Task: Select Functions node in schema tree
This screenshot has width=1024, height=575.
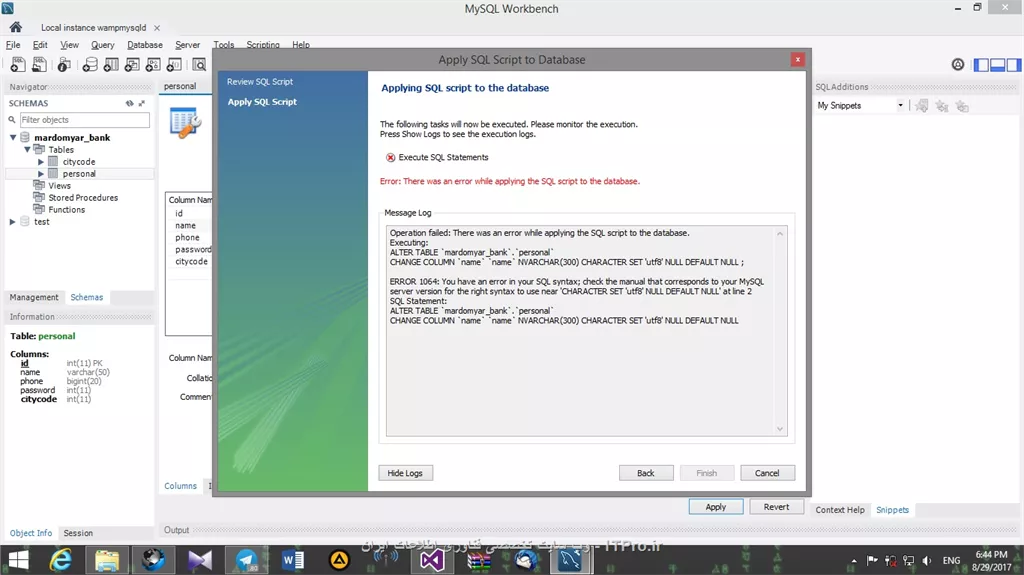Action: [x=67, y=210]
